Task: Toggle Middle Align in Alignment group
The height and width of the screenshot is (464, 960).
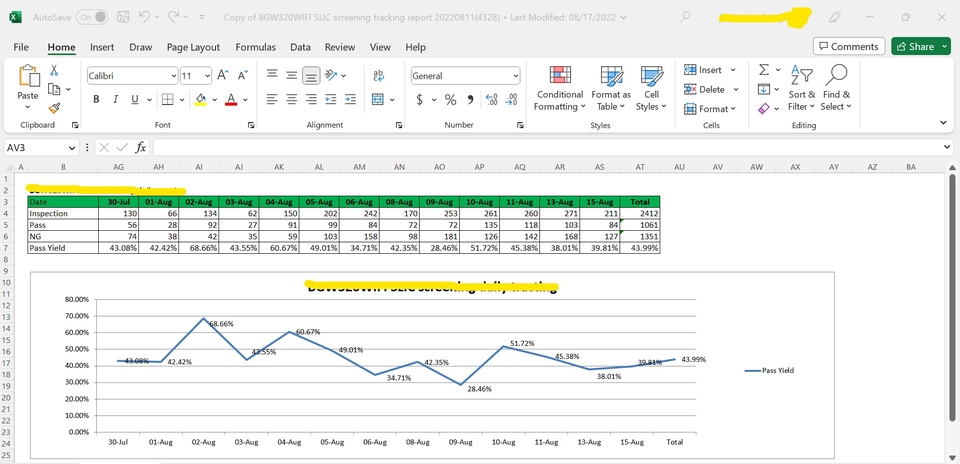Action: (x=292, y=76)
